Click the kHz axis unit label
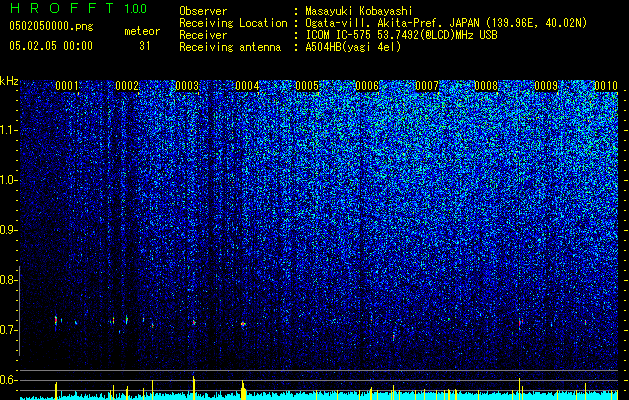 click(x=9, y=81)
